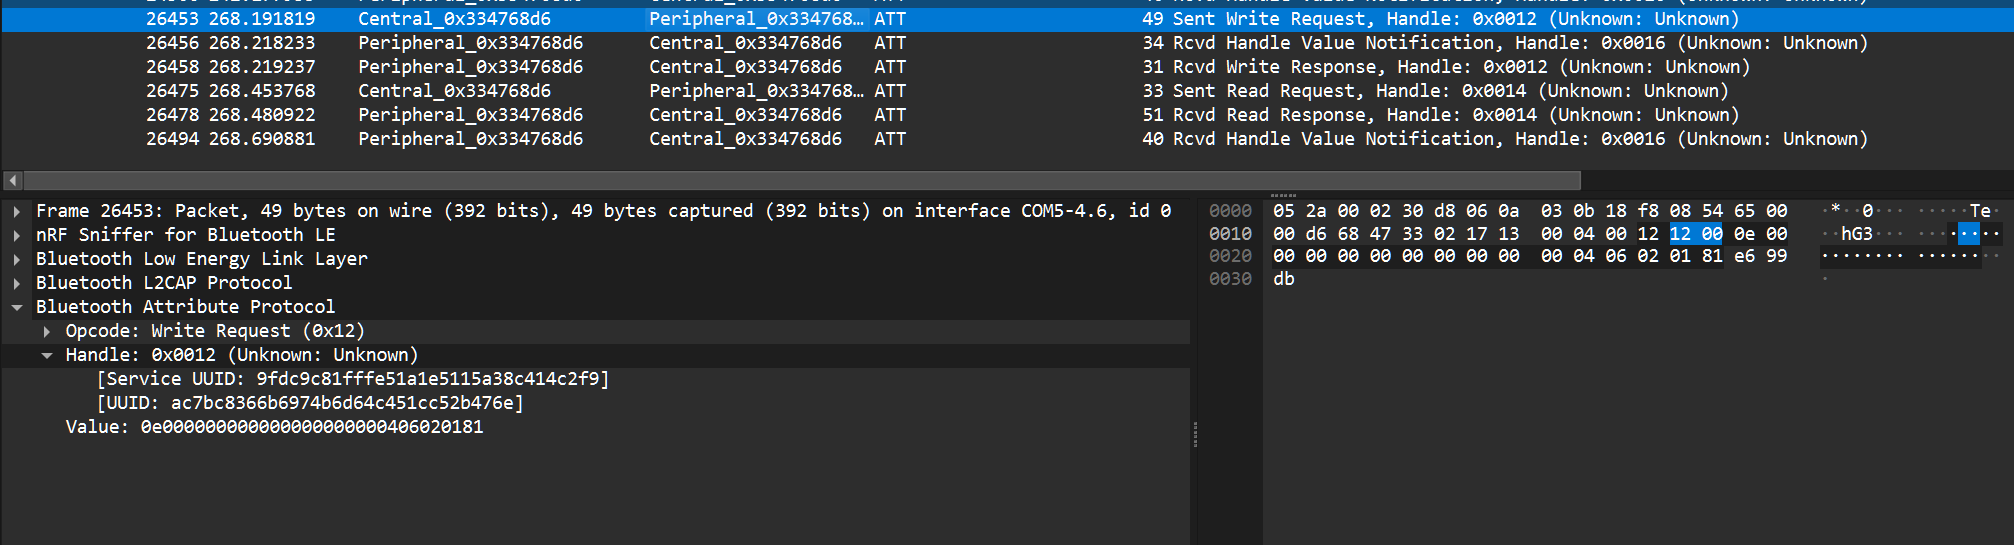Expand Bluetooth L2CAP Protocol node
This screenshot has width=2014, height=545.
17,283
